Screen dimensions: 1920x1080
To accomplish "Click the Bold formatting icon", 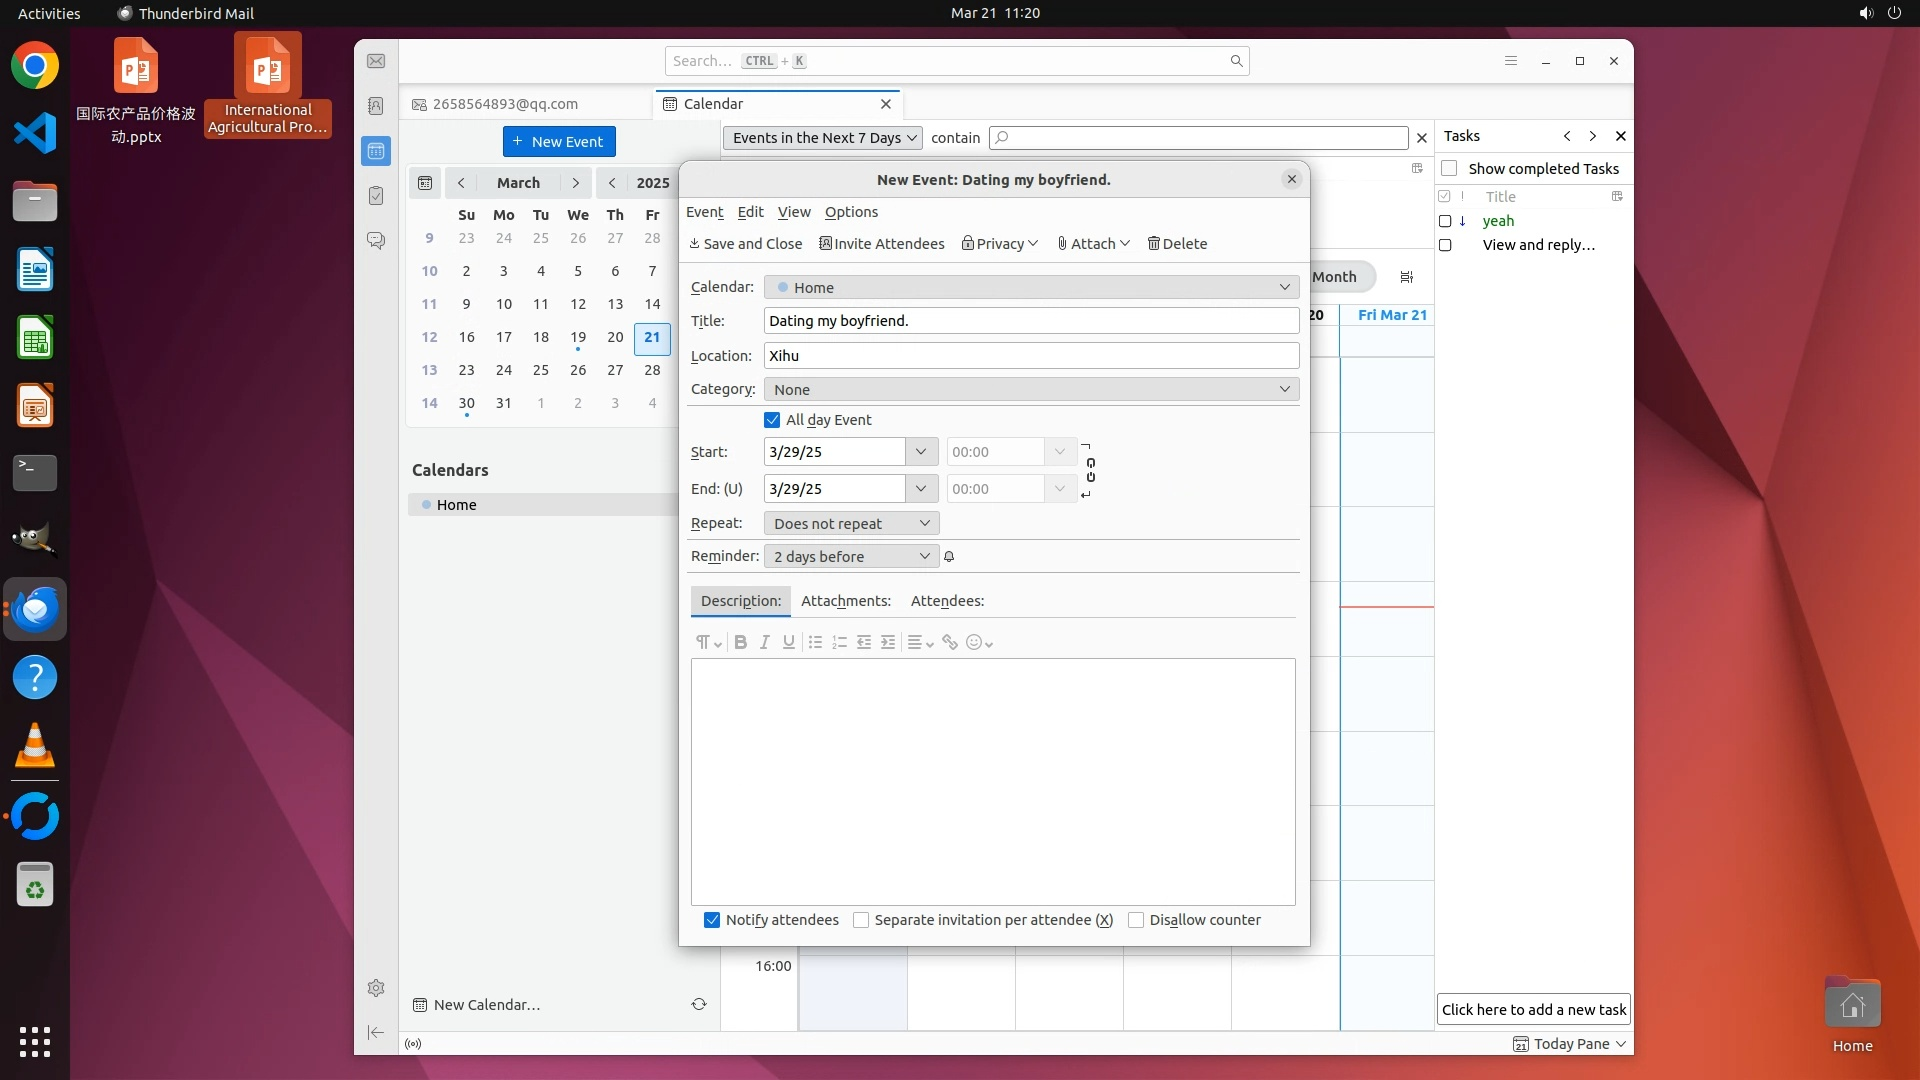I will tap(740, 642).
